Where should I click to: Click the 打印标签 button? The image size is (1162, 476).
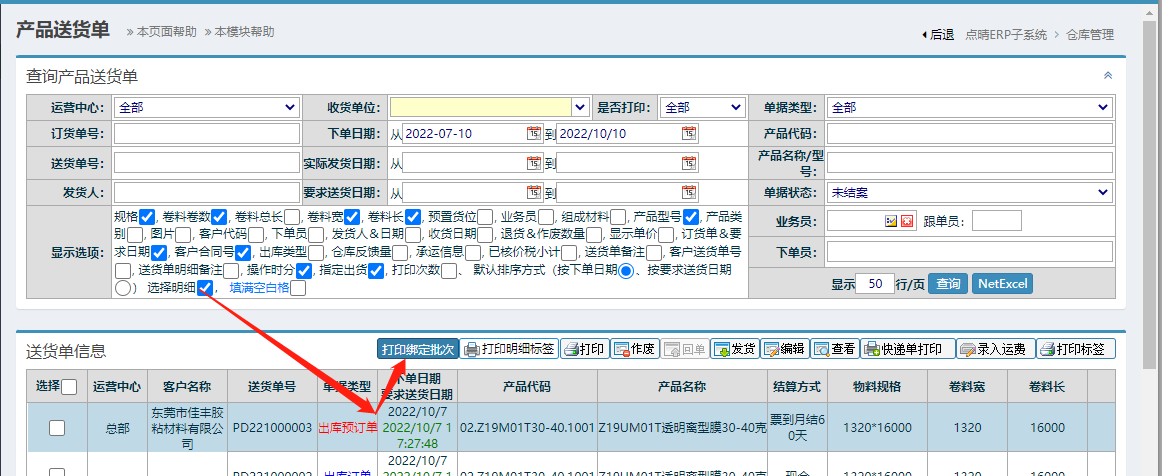pos(1075,348)
